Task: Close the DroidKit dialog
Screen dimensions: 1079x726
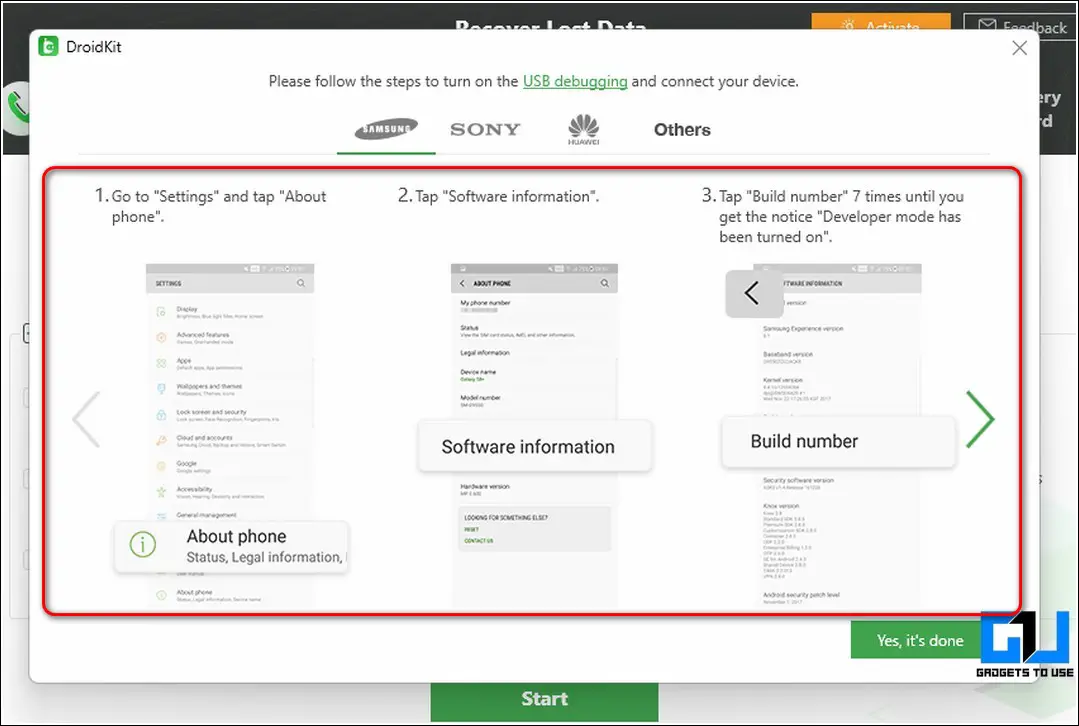Action: tap(1020, 47)
